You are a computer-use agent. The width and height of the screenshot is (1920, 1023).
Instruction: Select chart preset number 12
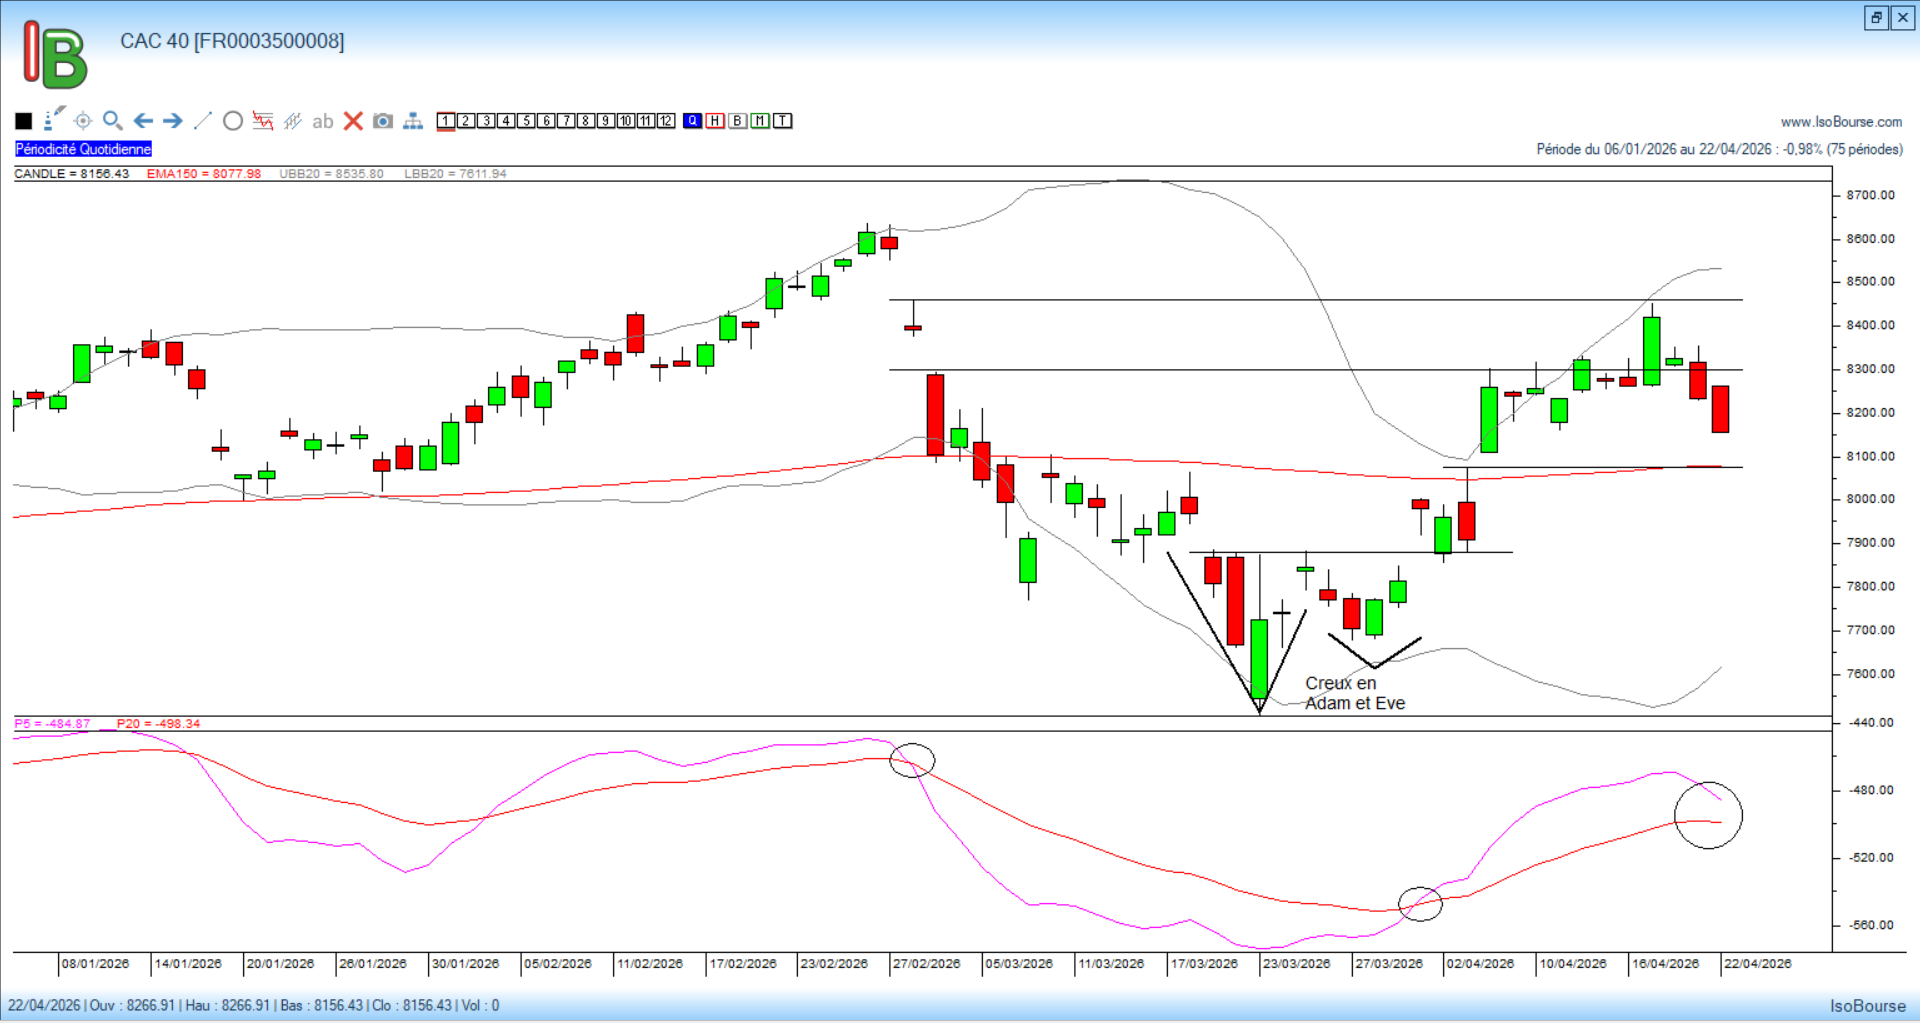click(666, 121)
